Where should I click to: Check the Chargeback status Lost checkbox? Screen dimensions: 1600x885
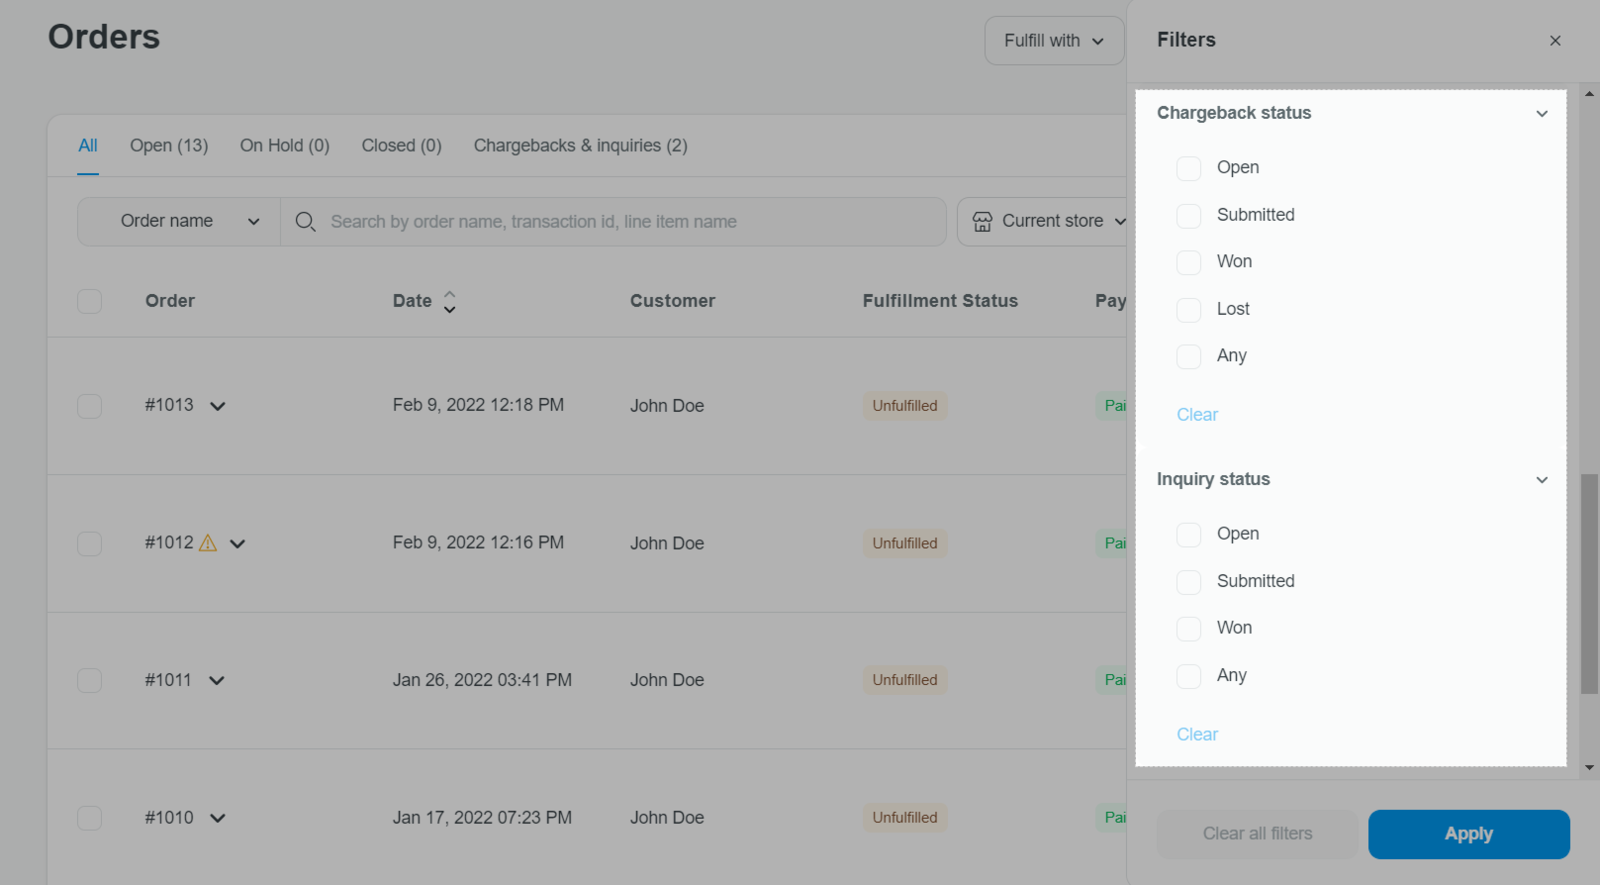[x=1188, y=310]
